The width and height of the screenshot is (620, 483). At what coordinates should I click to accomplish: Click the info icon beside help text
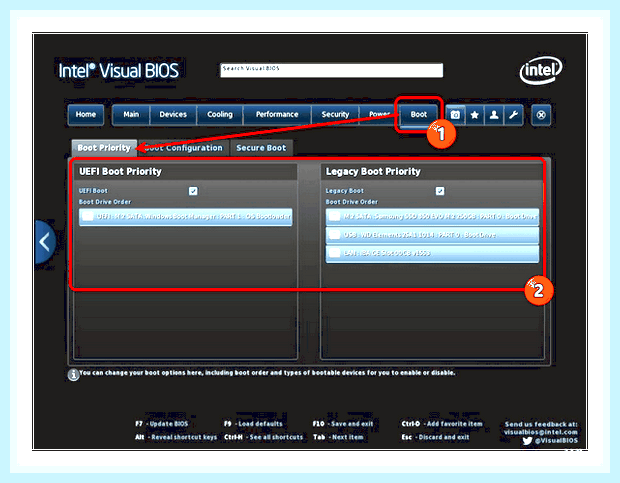click(x=73, y=374)
